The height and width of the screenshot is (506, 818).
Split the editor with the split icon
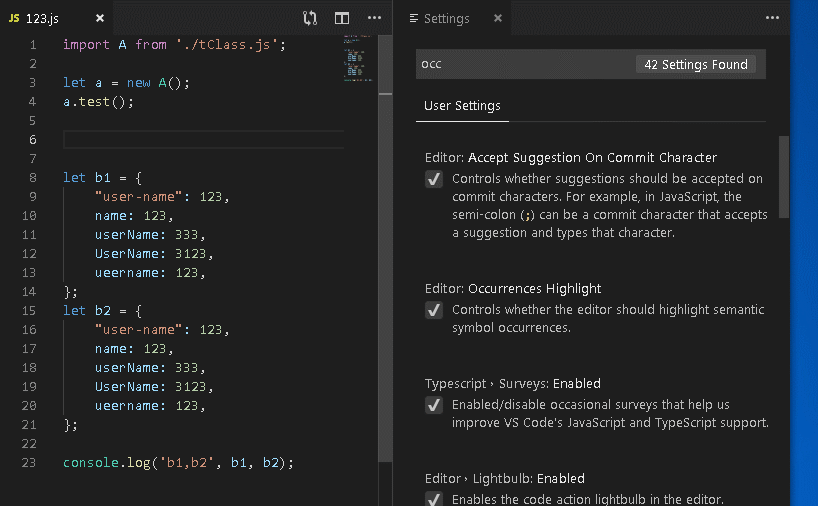342,18
